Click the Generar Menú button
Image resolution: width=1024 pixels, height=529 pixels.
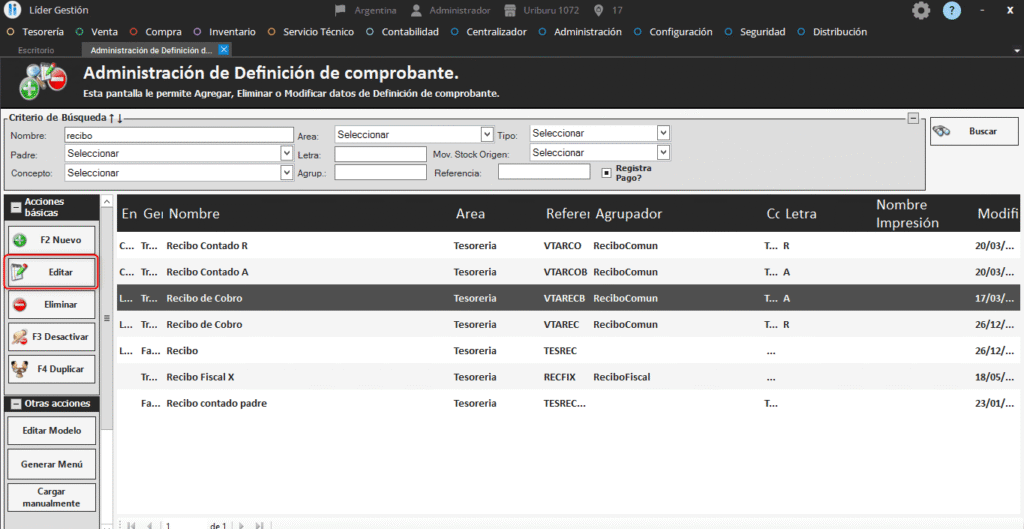pos(52,464)
